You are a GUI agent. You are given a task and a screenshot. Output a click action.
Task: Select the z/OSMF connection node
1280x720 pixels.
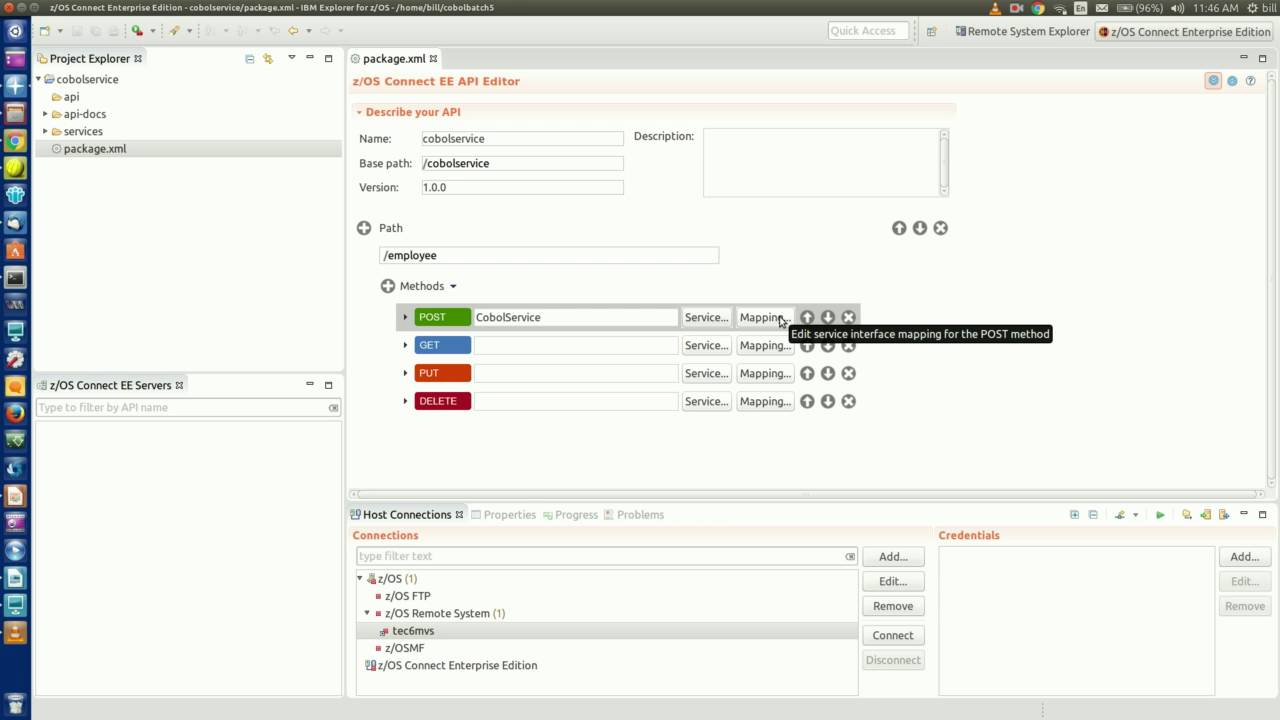(404, 648)
